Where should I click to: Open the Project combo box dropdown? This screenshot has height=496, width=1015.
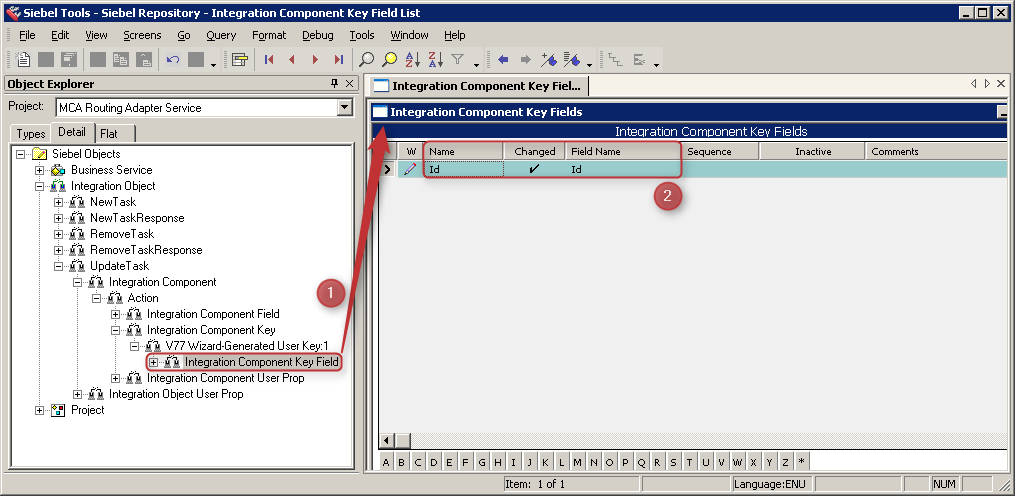click(x=345, y=107)
